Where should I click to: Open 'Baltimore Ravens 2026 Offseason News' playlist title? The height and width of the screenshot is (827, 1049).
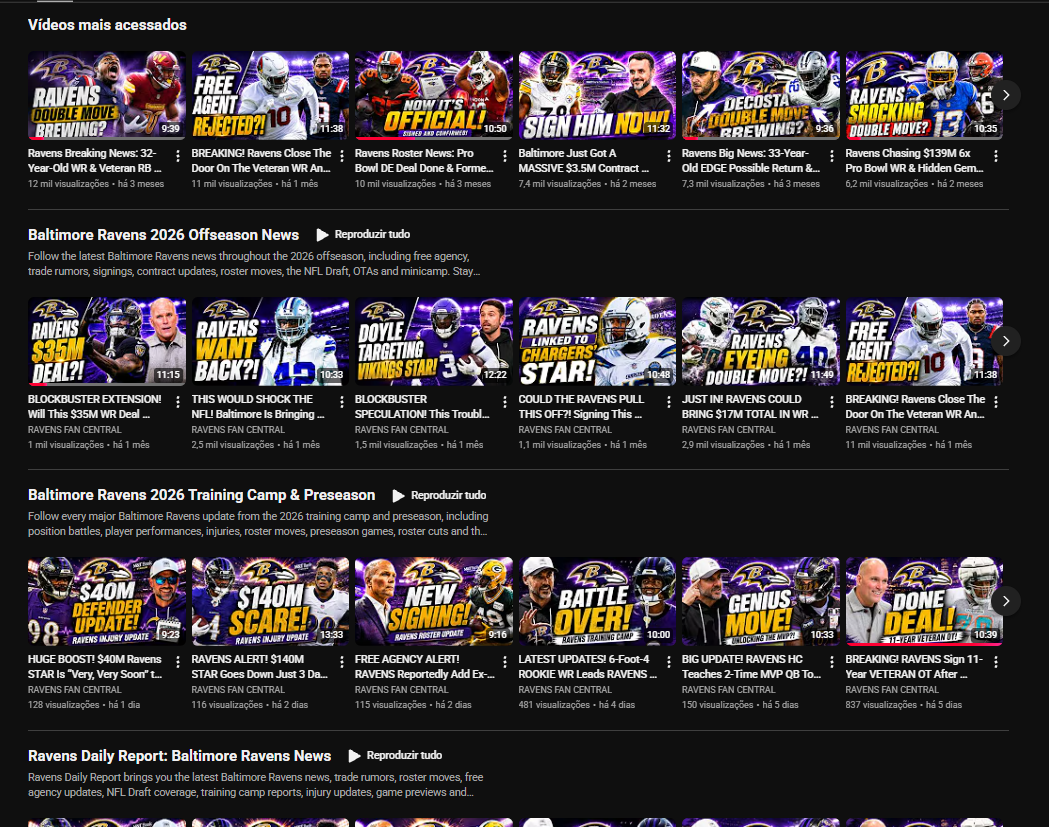click(x=163, y=235)
